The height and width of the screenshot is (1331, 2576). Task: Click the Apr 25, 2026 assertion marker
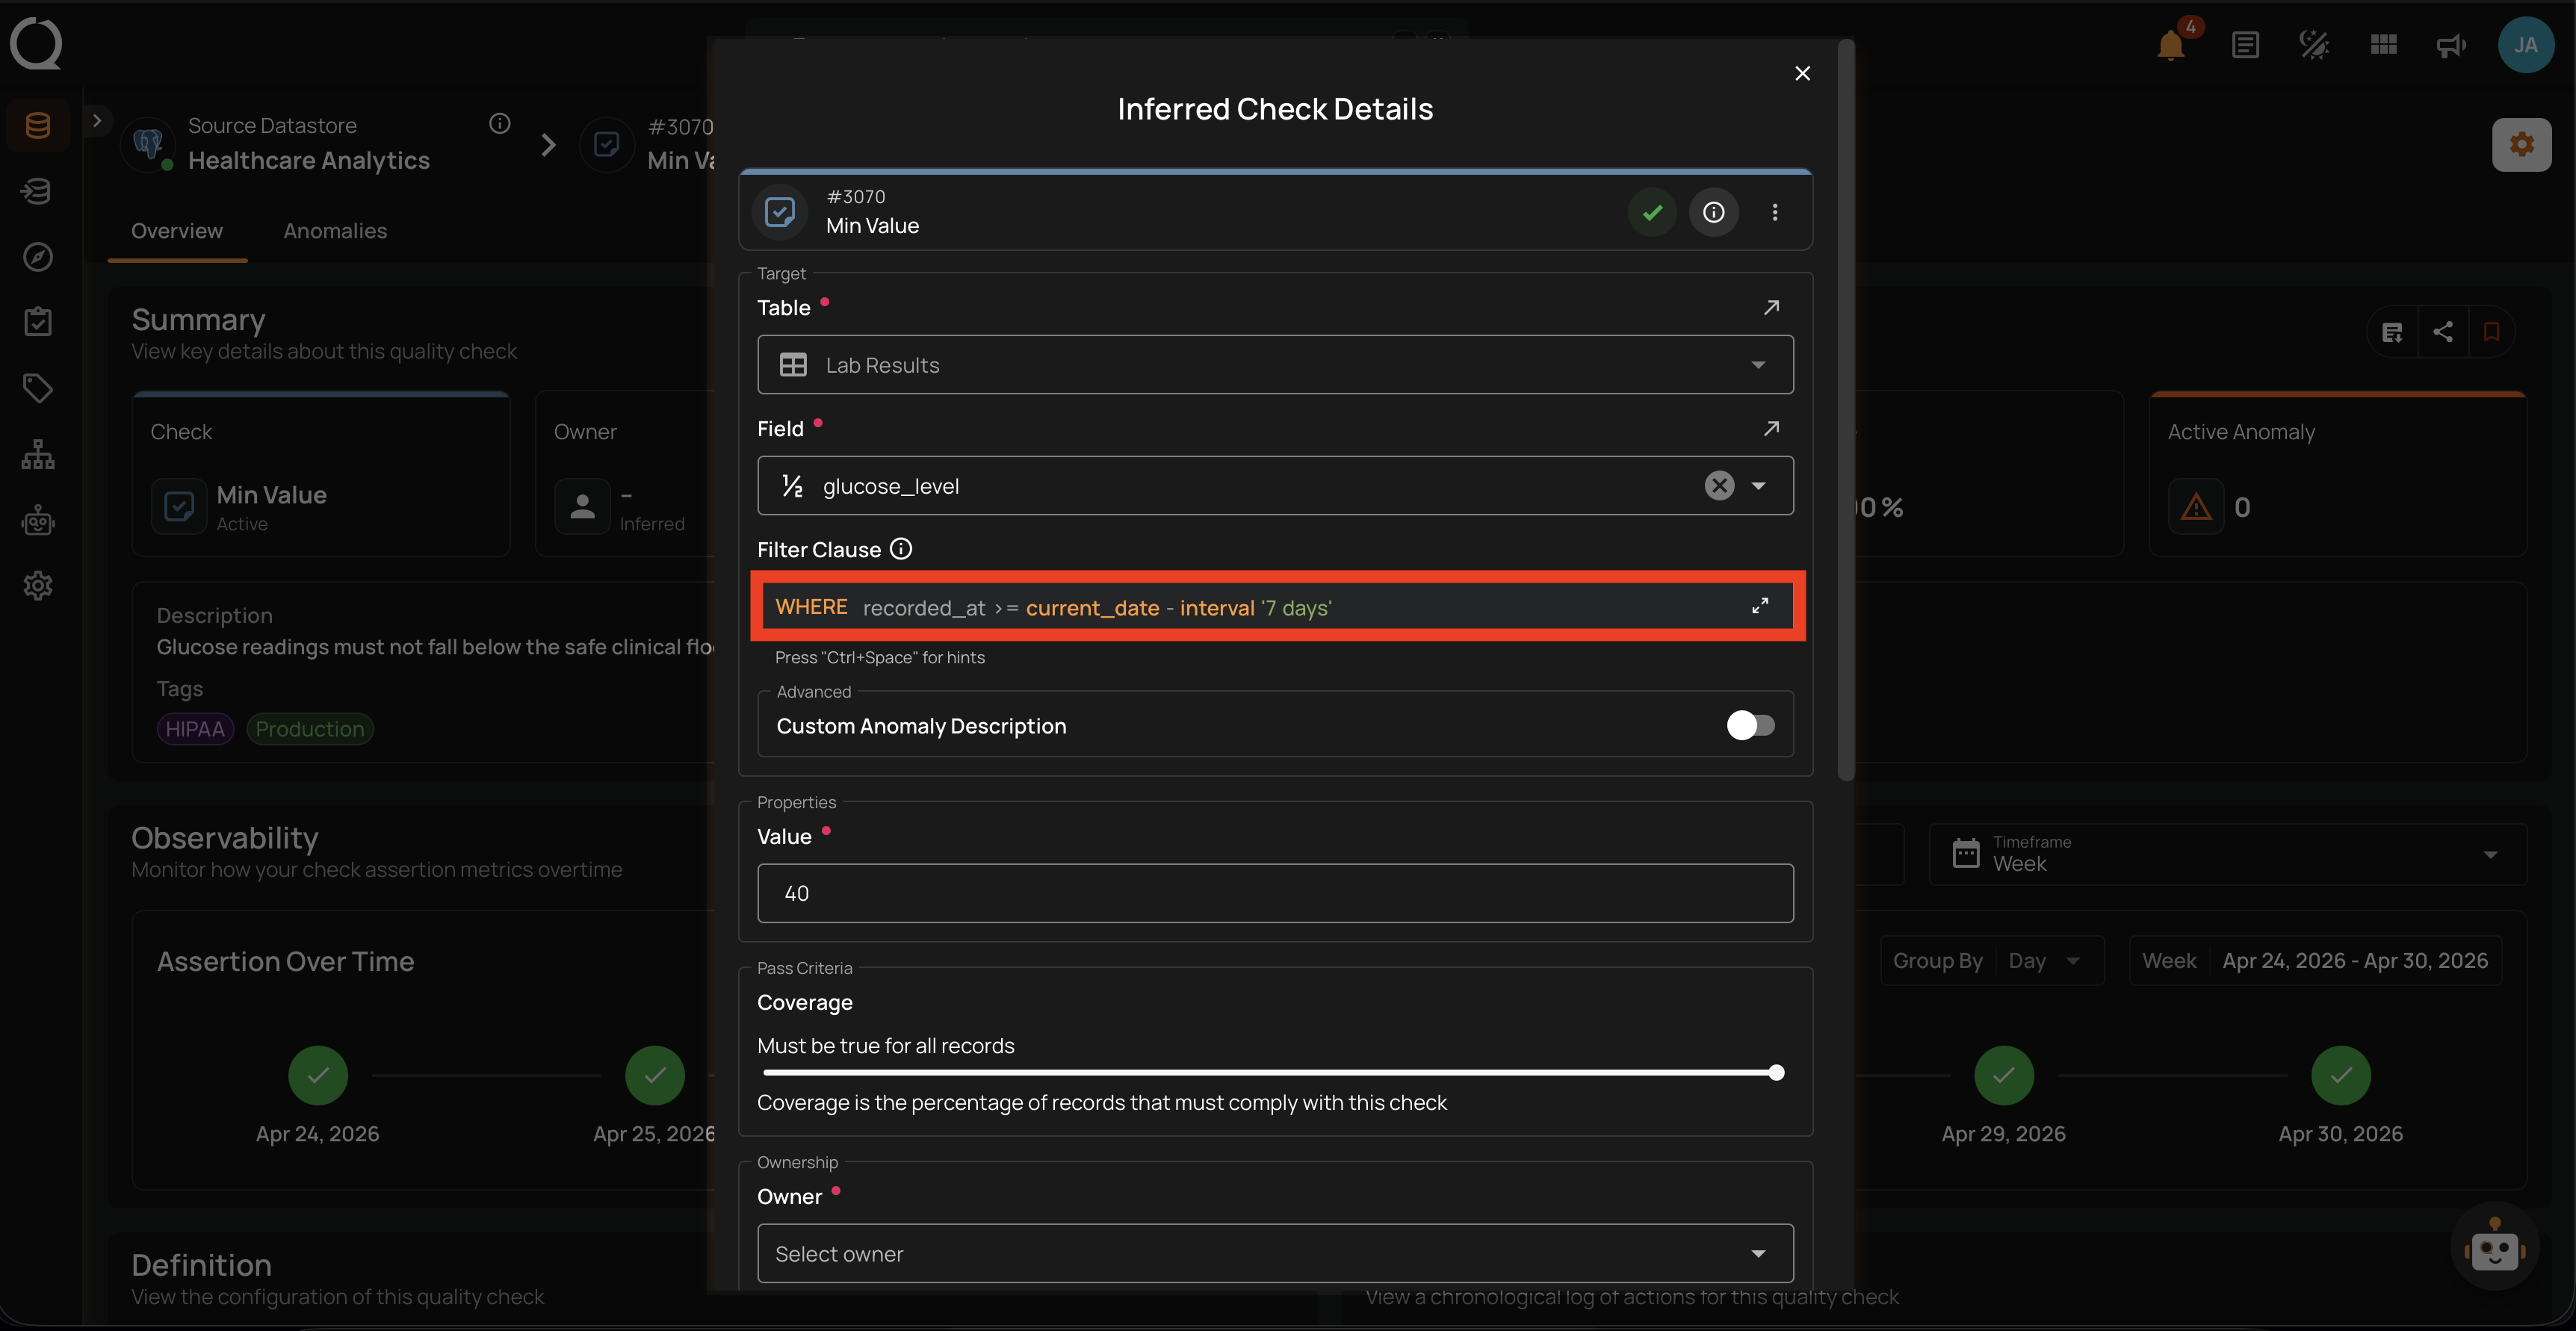coord(655,1075)
